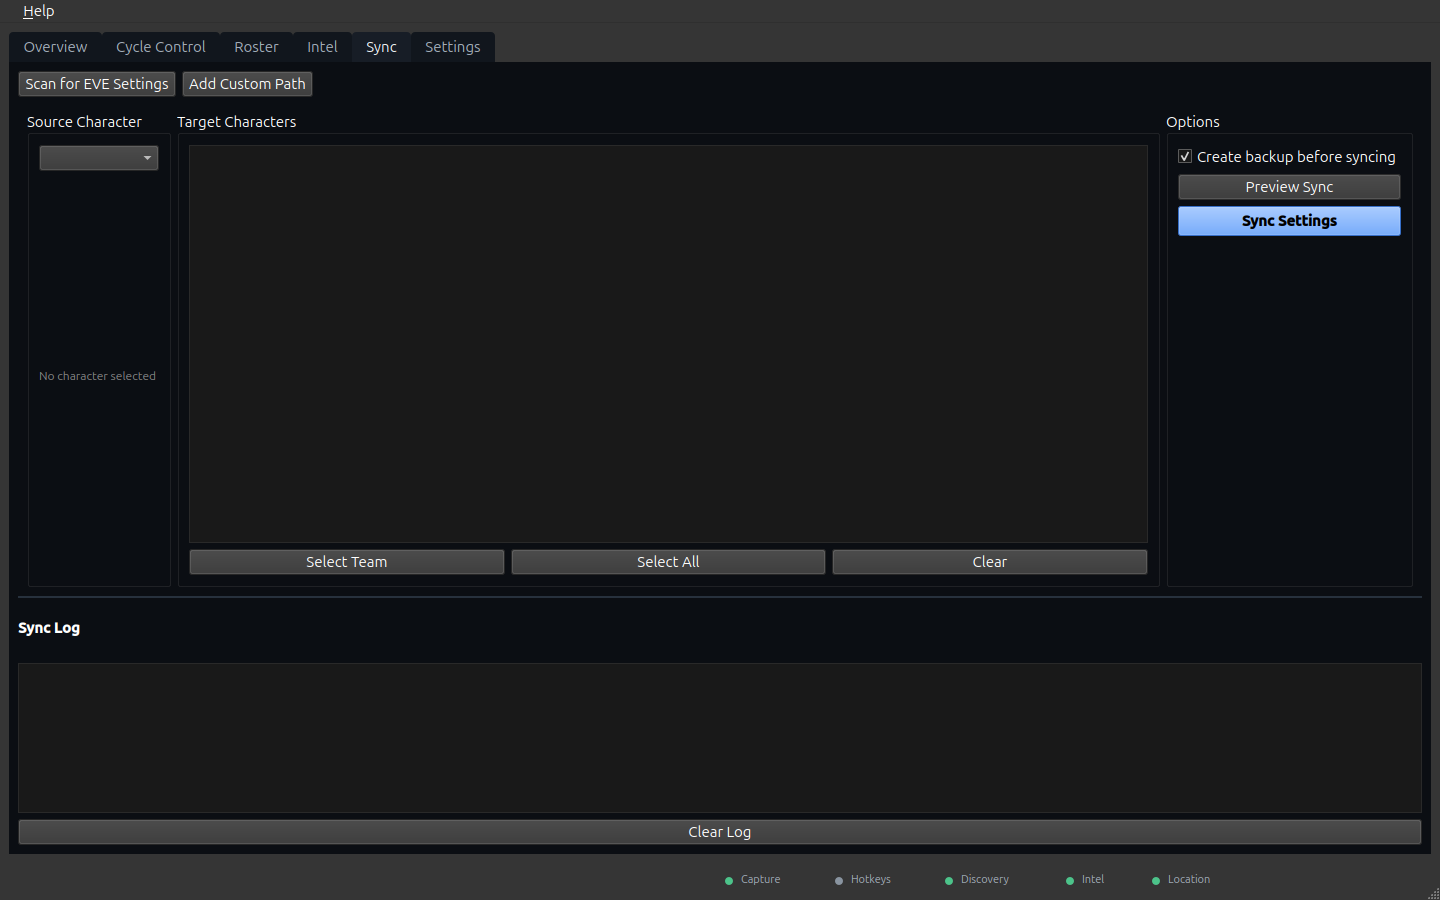Switch to the Overview tab

click(55, 47)
